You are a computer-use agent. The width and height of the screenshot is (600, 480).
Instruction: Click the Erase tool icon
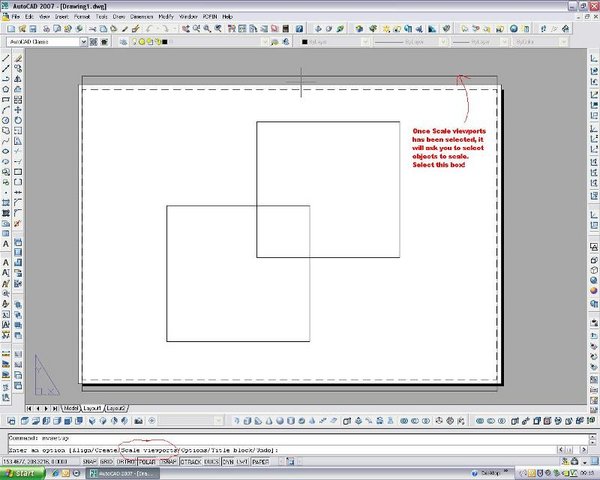(x=19, y=58)
